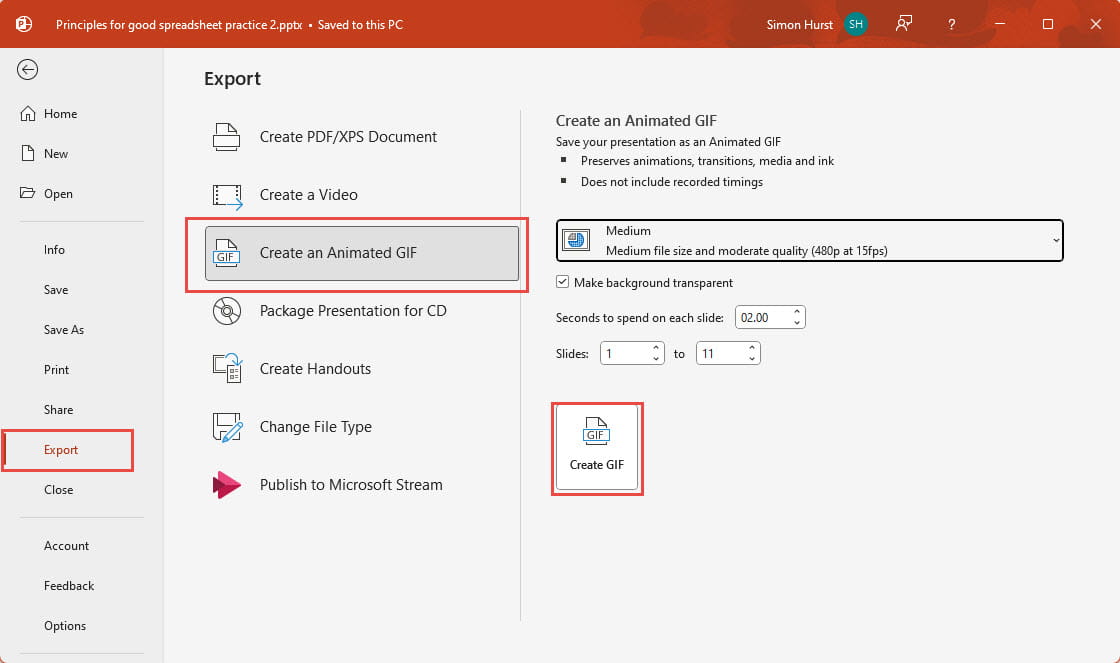Click the seconds per slide input field
The image size is (1120, 663).
[762, 318]
